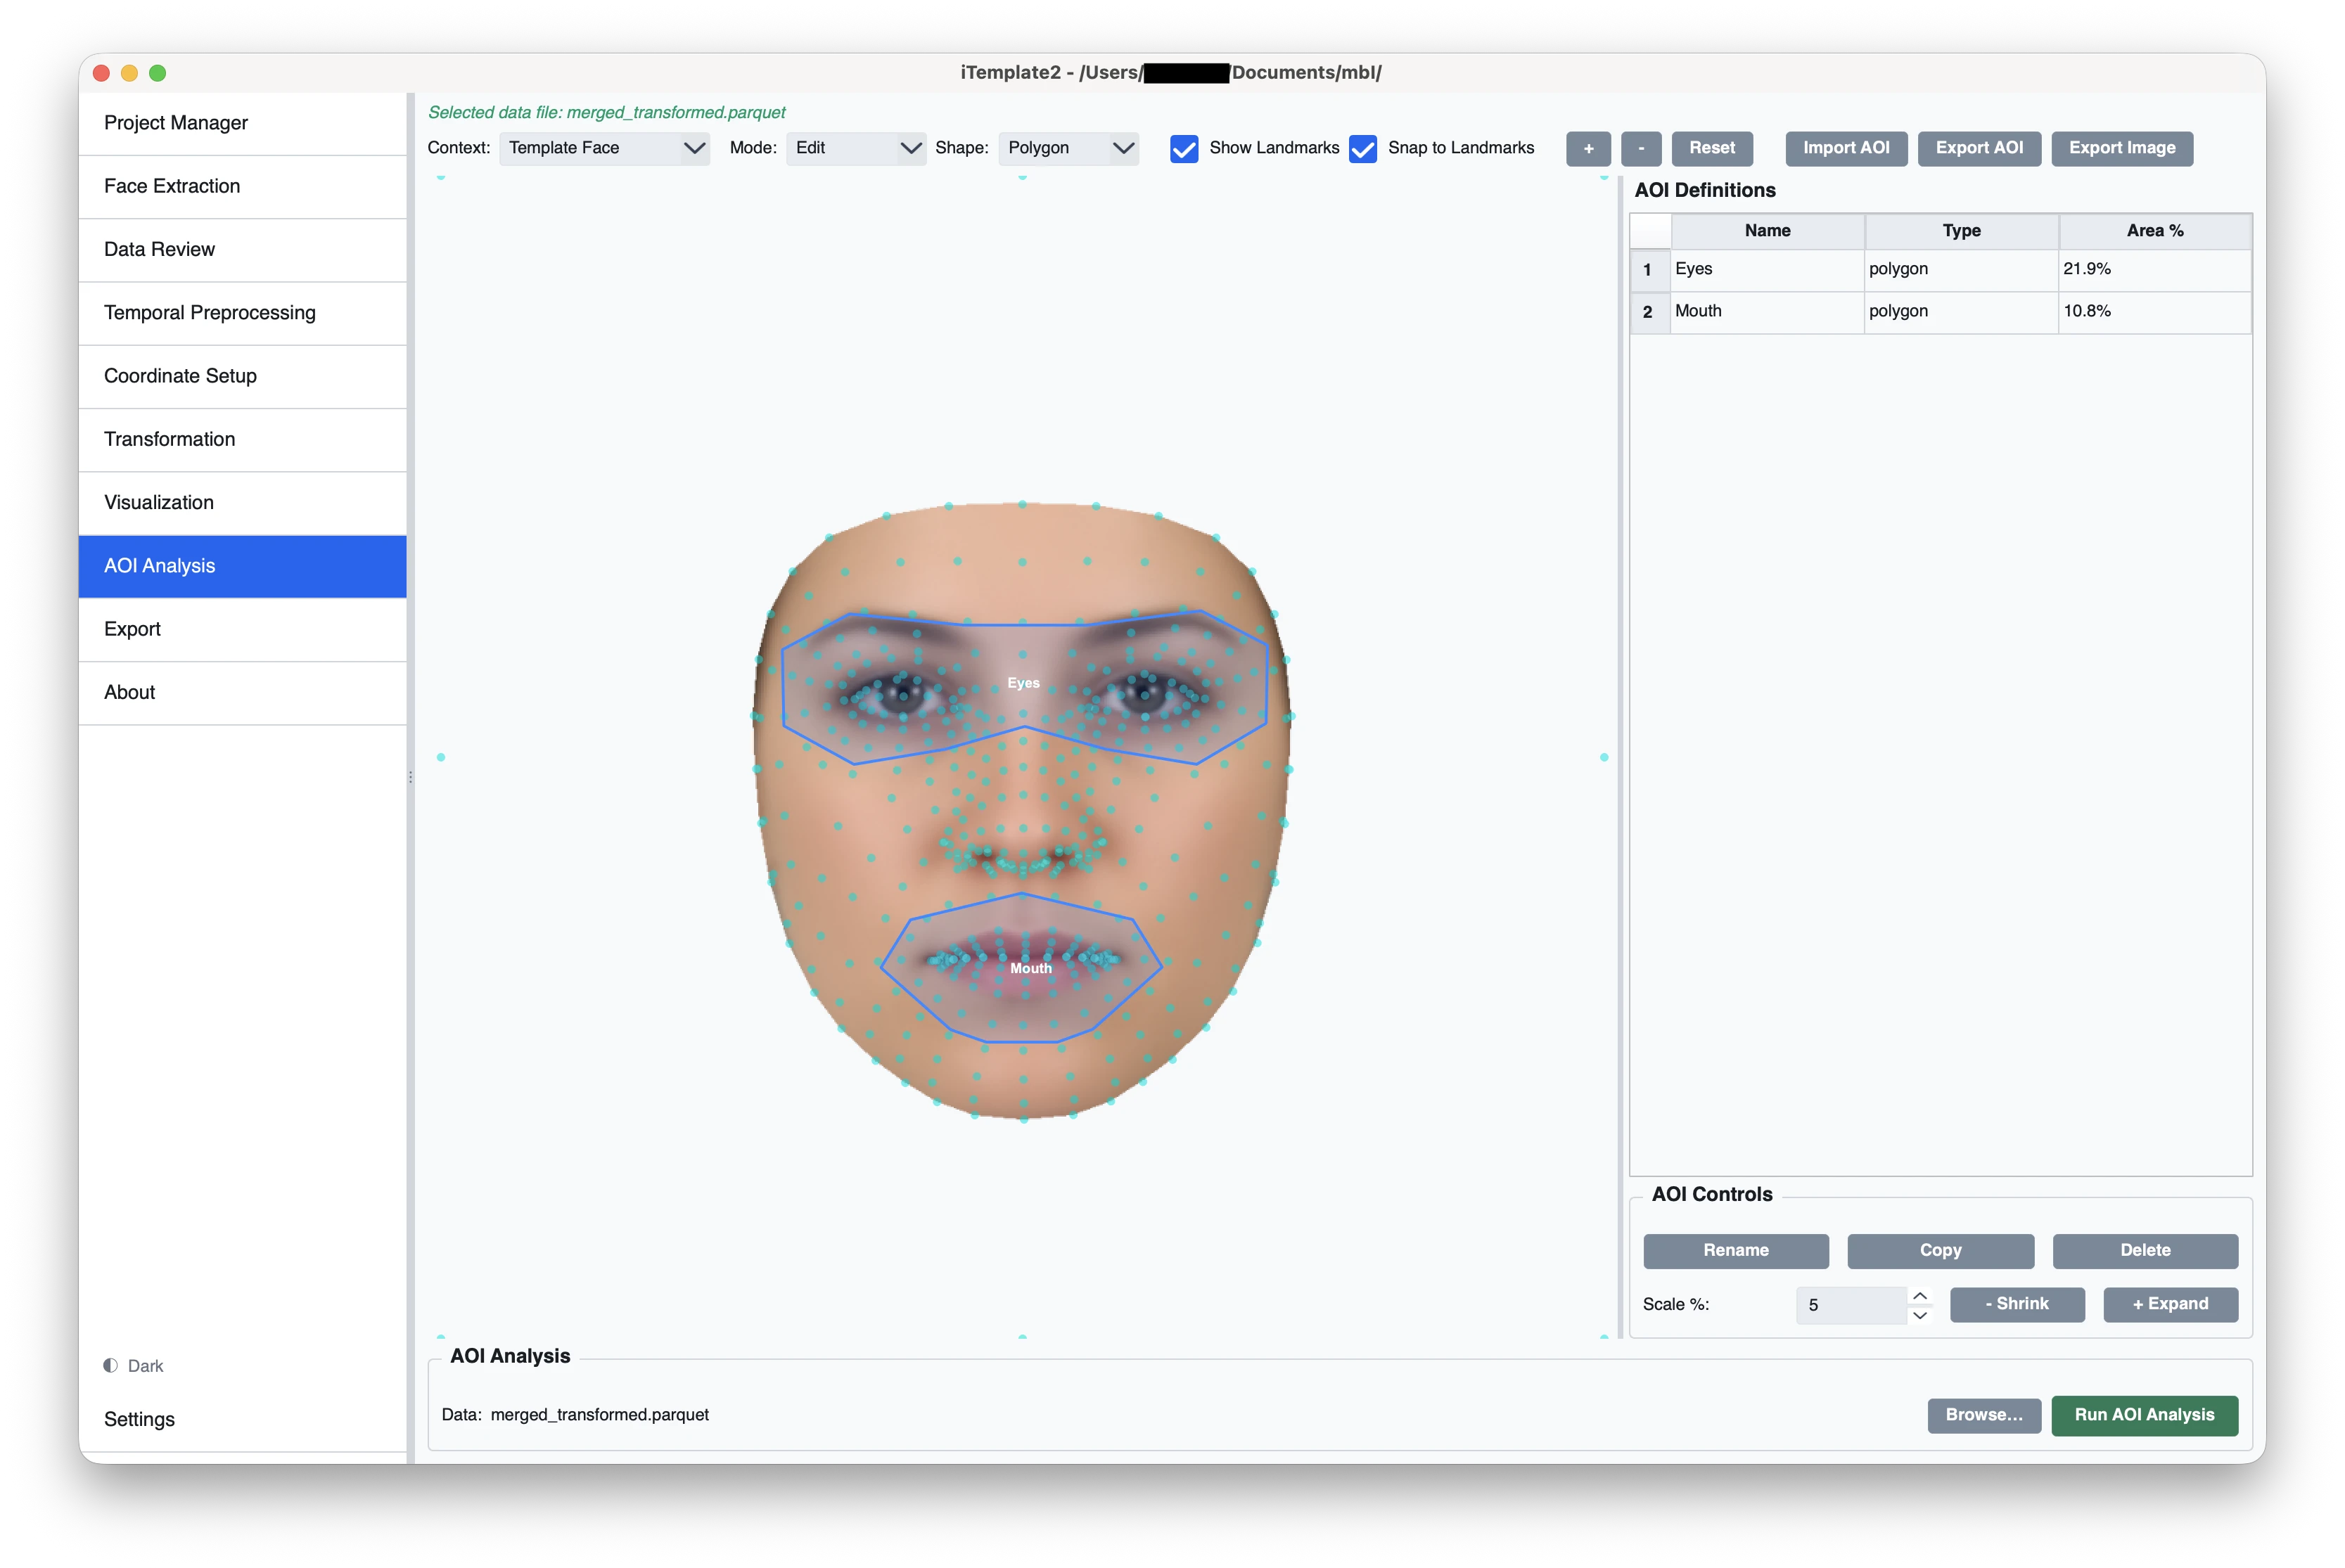
Task: Click the Area % column header
Action: 2154,231
